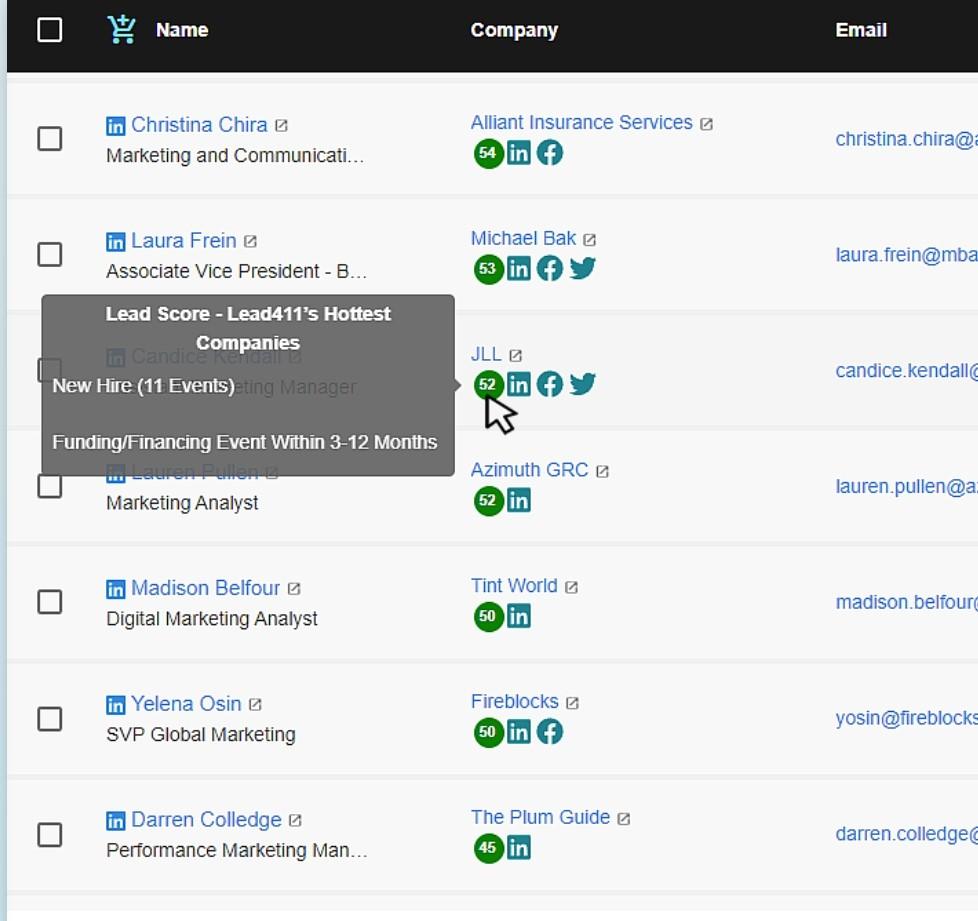Click lead score 52 badge for Azimuth GRC
The width and height of the screenshot is (978, 921).
pos(488,500)
